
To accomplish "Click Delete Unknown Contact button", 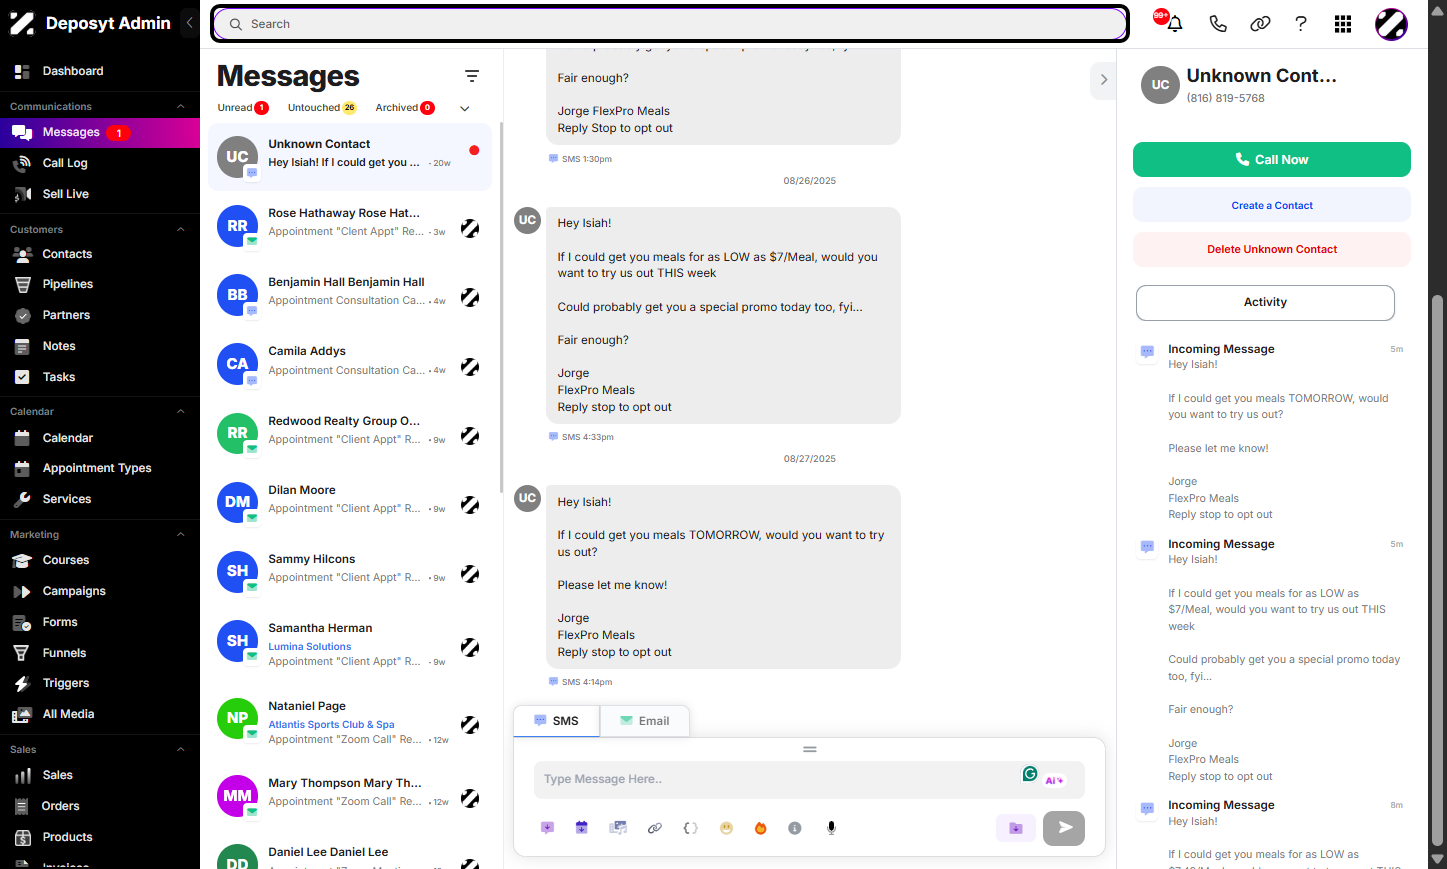I will pos(1272,249).
